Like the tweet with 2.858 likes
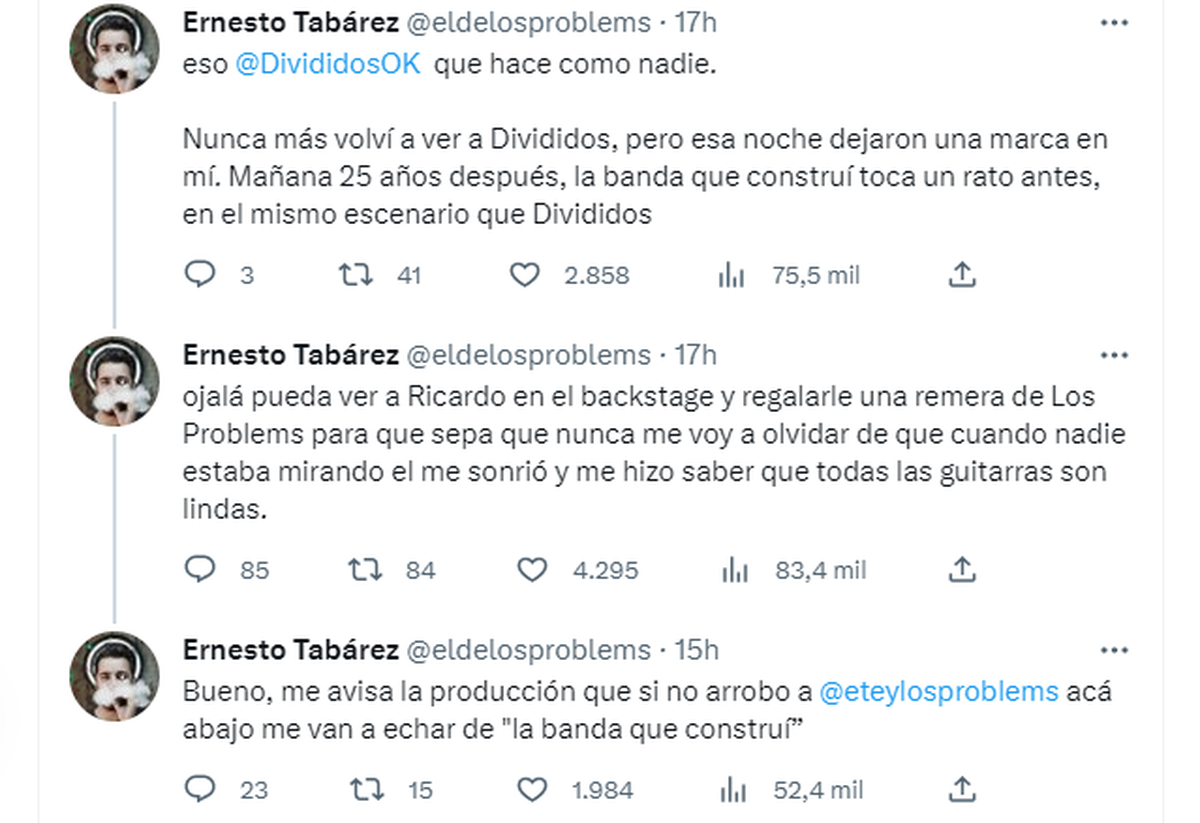Viewport: 1200px width, 823px height. click(x=524, y=274)
